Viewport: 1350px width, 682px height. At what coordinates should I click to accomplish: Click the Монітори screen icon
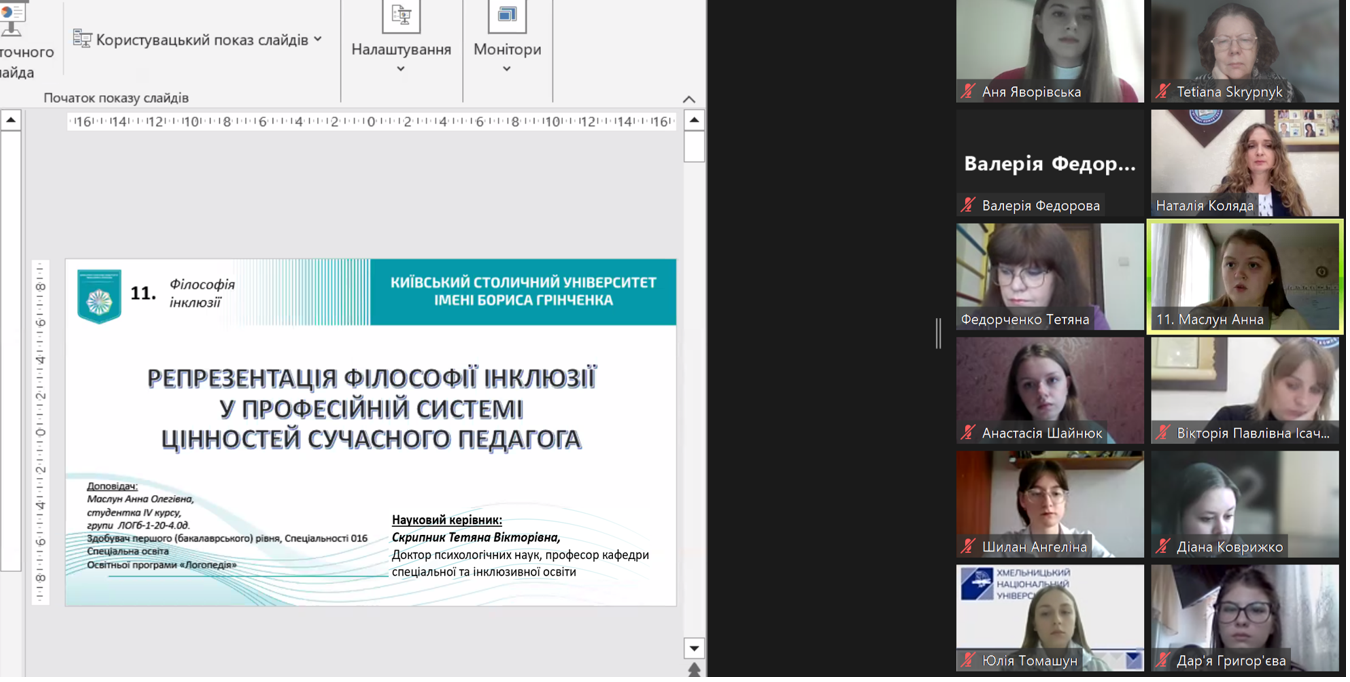pos(507,15)
